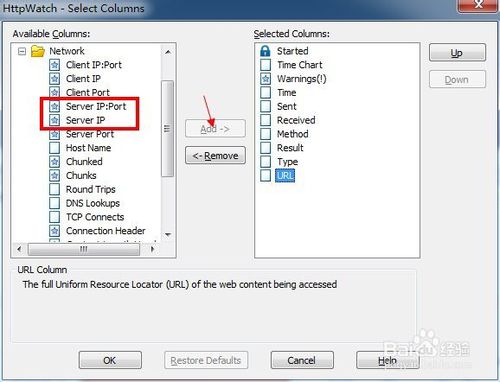The image size is (500, 382).
Task: Click the Down button
Action: click(x=457, y=79)
